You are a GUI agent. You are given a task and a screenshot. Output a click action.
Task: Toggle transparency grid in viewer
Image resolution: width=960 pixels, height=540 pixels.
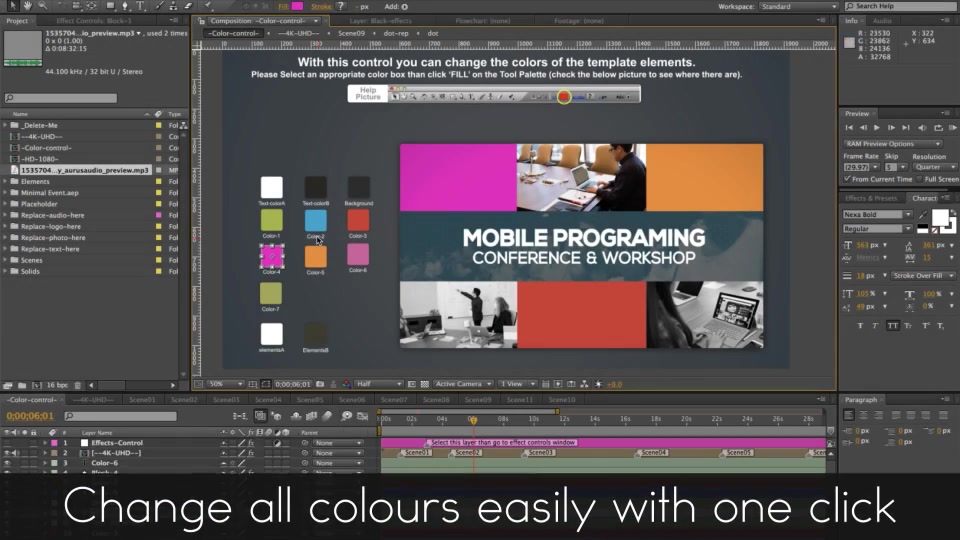click(x=424, y=384)
